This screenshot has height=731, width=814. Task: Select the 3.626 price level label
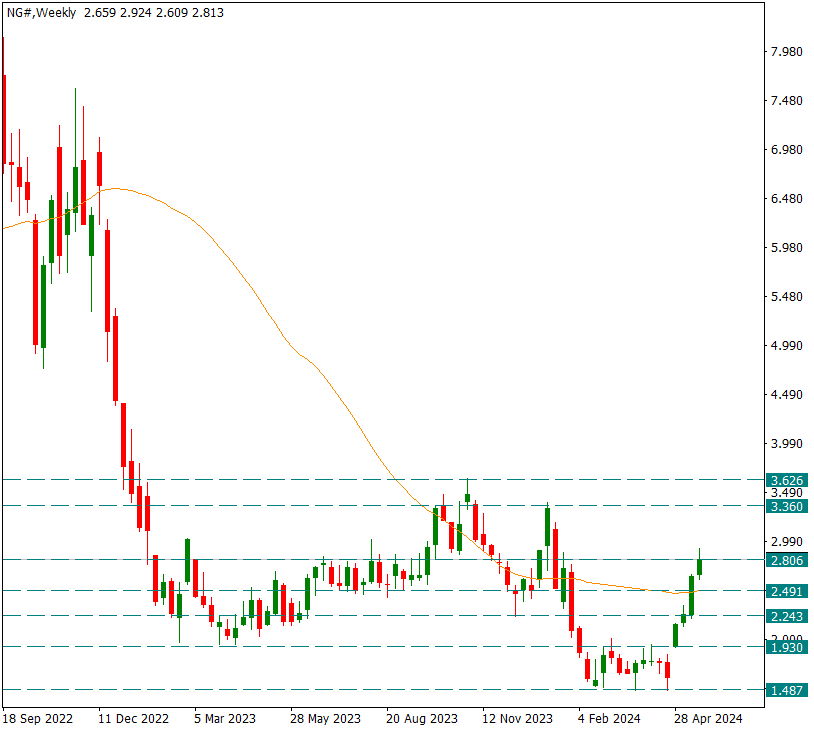pyautogui.click(x=787, y=480)
